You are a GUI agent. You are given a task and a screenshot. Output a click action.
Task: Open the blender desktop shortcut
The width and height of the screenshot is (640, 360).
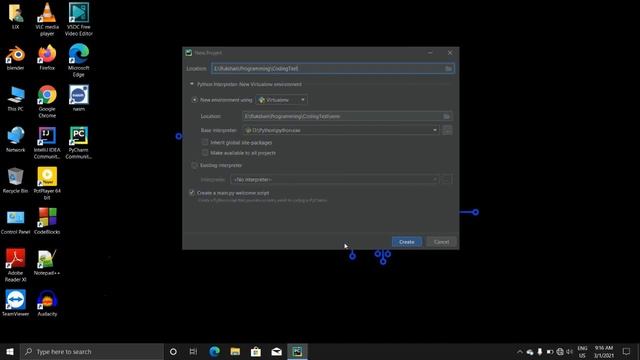(16, 58)
